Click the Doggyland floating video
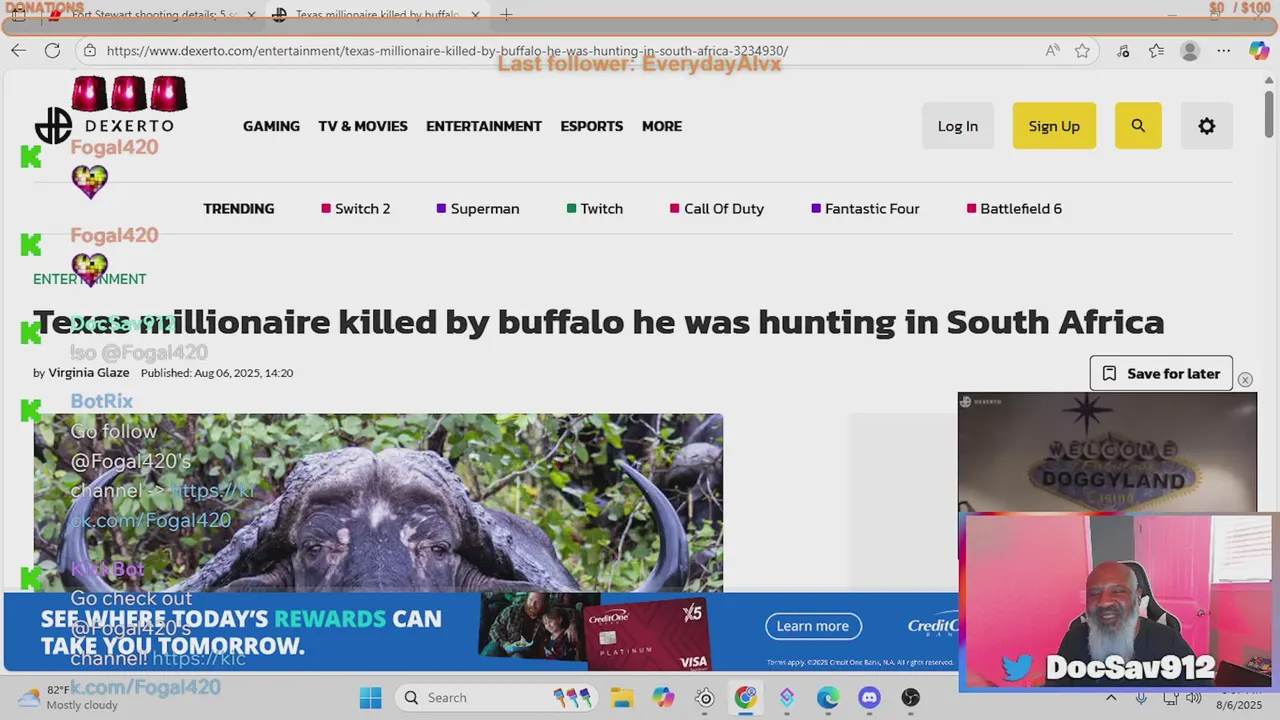The width and height of the screenshot is (1280, 720). pos(1107,452)
